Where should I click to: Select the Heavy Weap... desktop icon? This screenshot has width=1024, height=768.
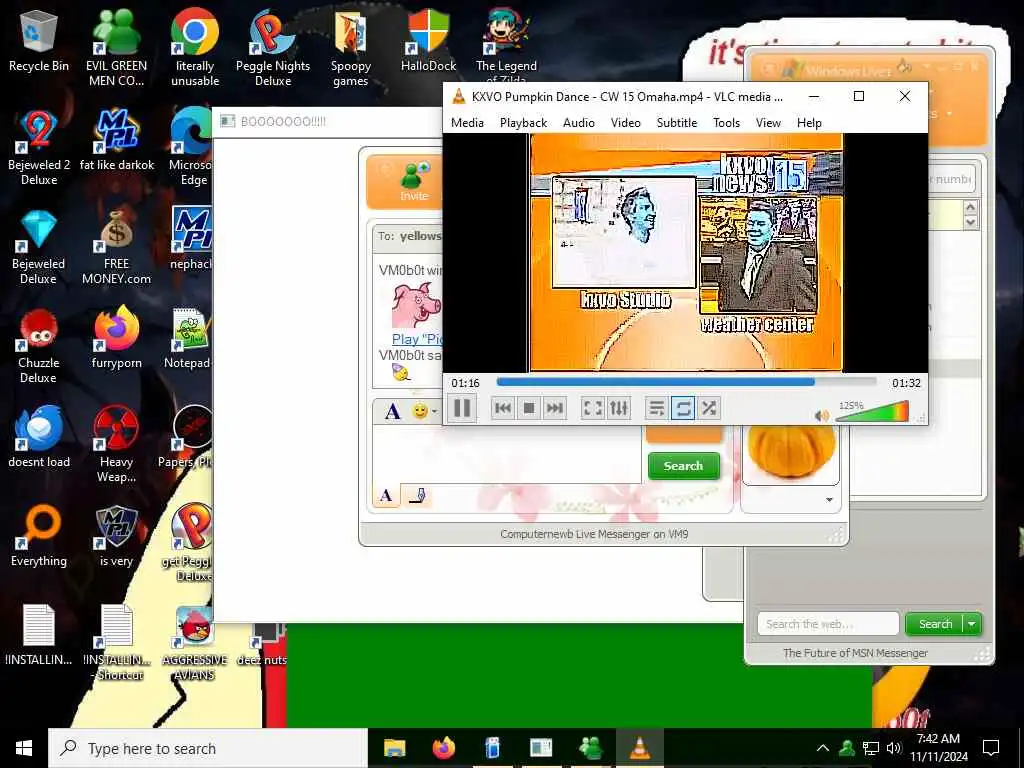tap(116, 444)
